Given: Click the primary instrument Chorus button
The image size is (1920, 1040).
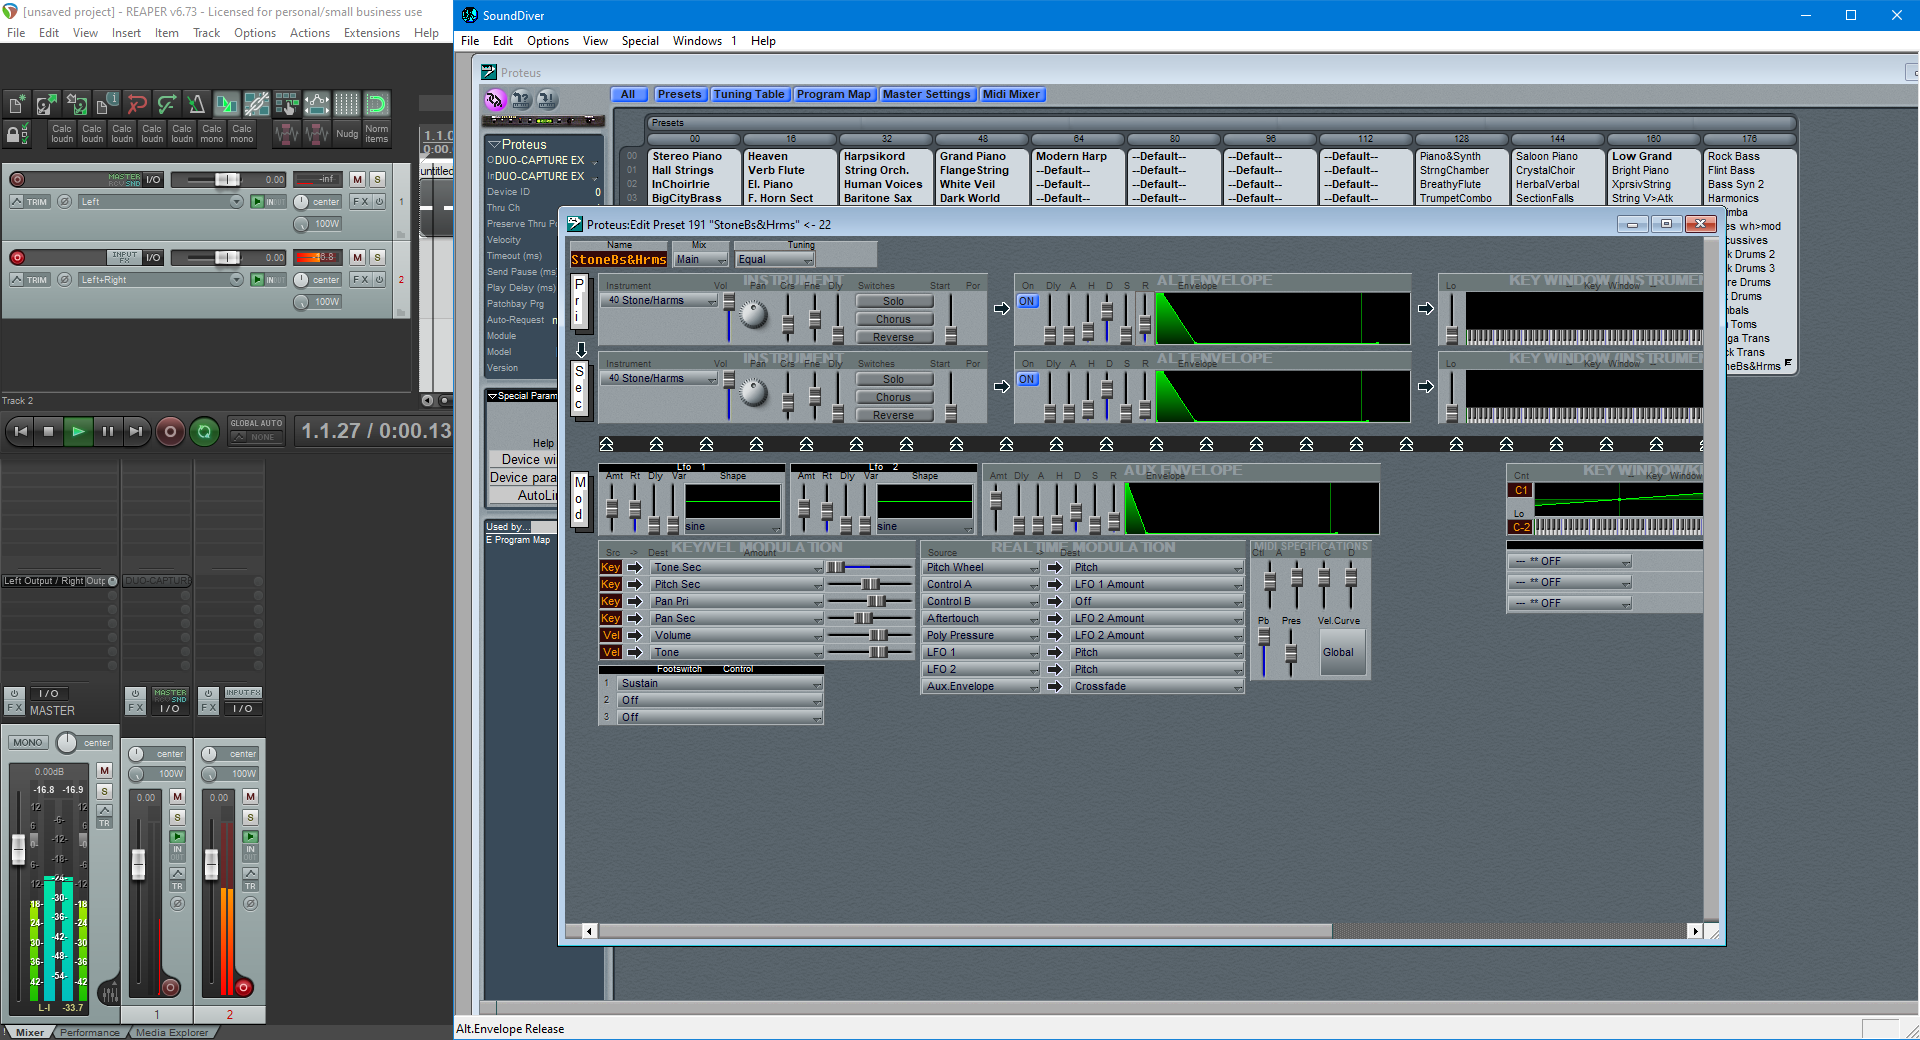Looking at the screenshot, I should [x=893, y=319].
